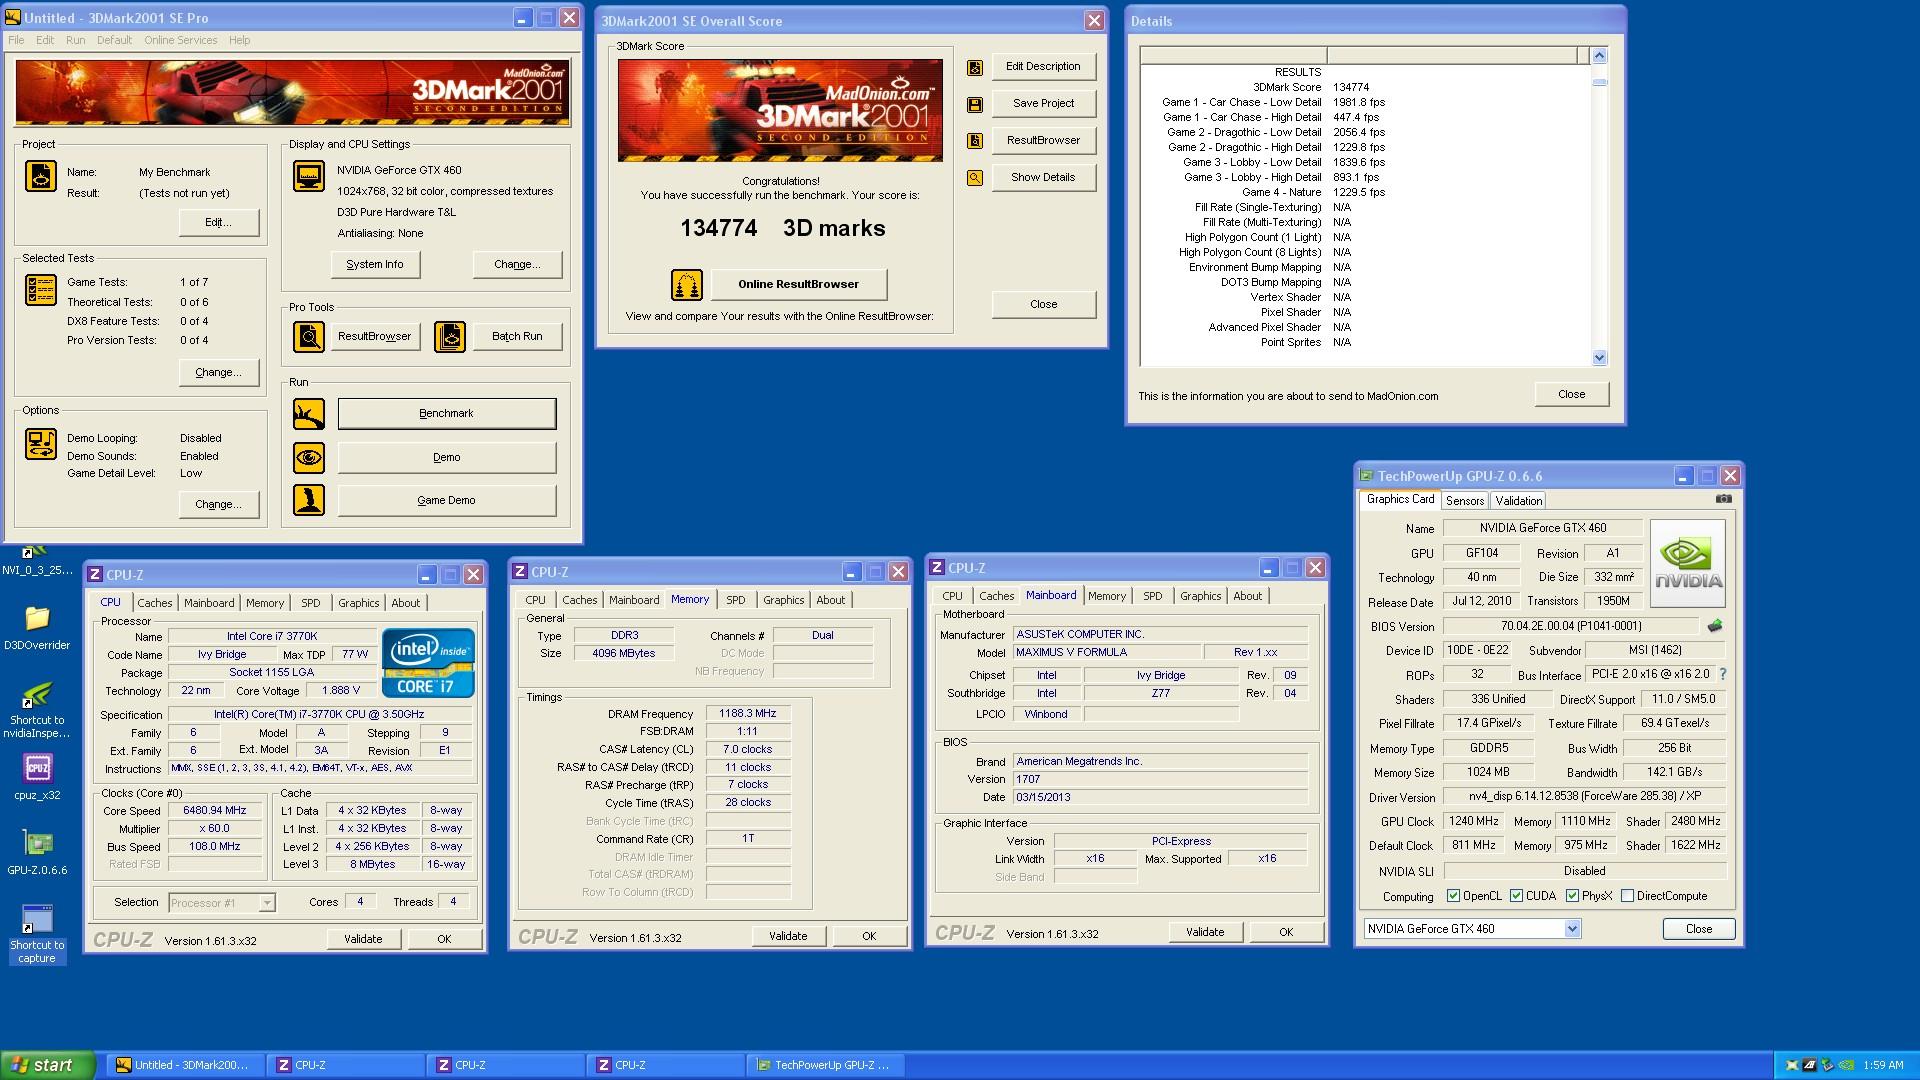Click the 1:59 AM taskbar clock

pos(1883,1066)
